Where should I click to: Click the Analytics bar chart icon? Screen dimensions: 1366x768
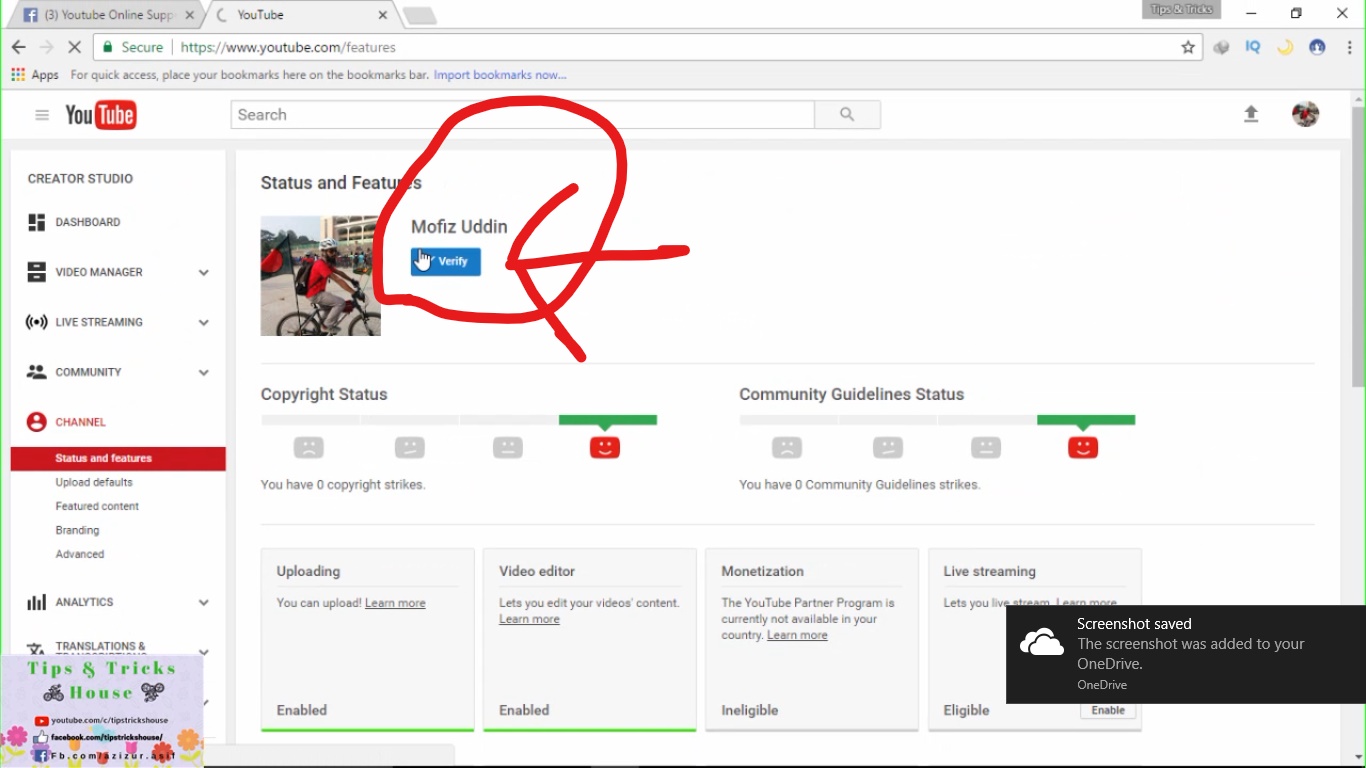[x=36, y=602]
